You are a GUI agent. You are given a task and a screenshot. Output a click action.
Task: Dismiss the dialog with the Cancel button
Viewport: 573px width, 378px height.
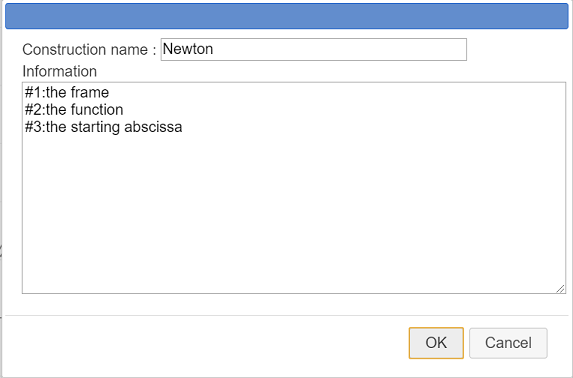click(x=508, y=343)
